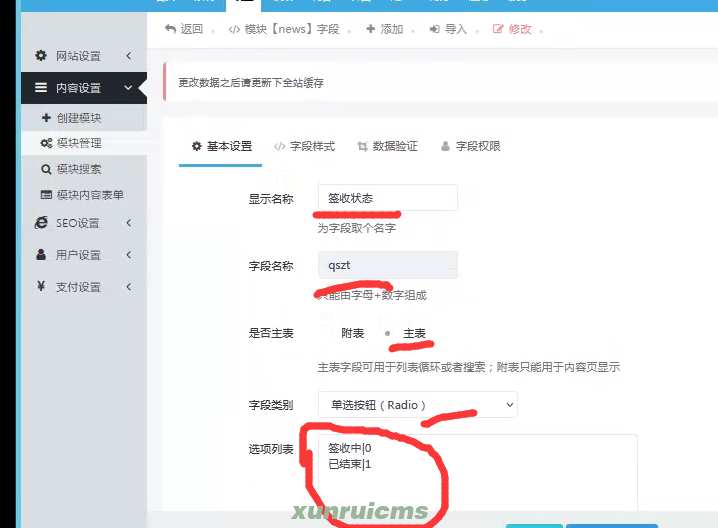Expand the 支付设置 menu chevron

[x=129, y=287]
